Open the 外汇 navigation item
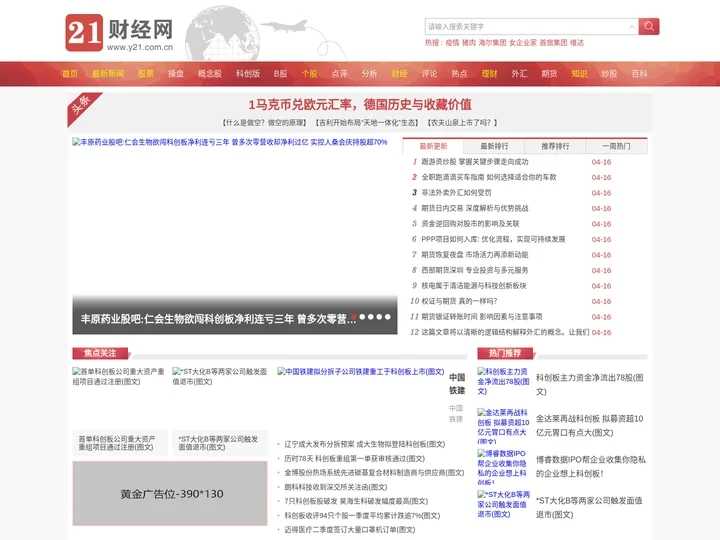Image resolution: width=720 pixels, height=540 pixels. (x=519, y=73)
